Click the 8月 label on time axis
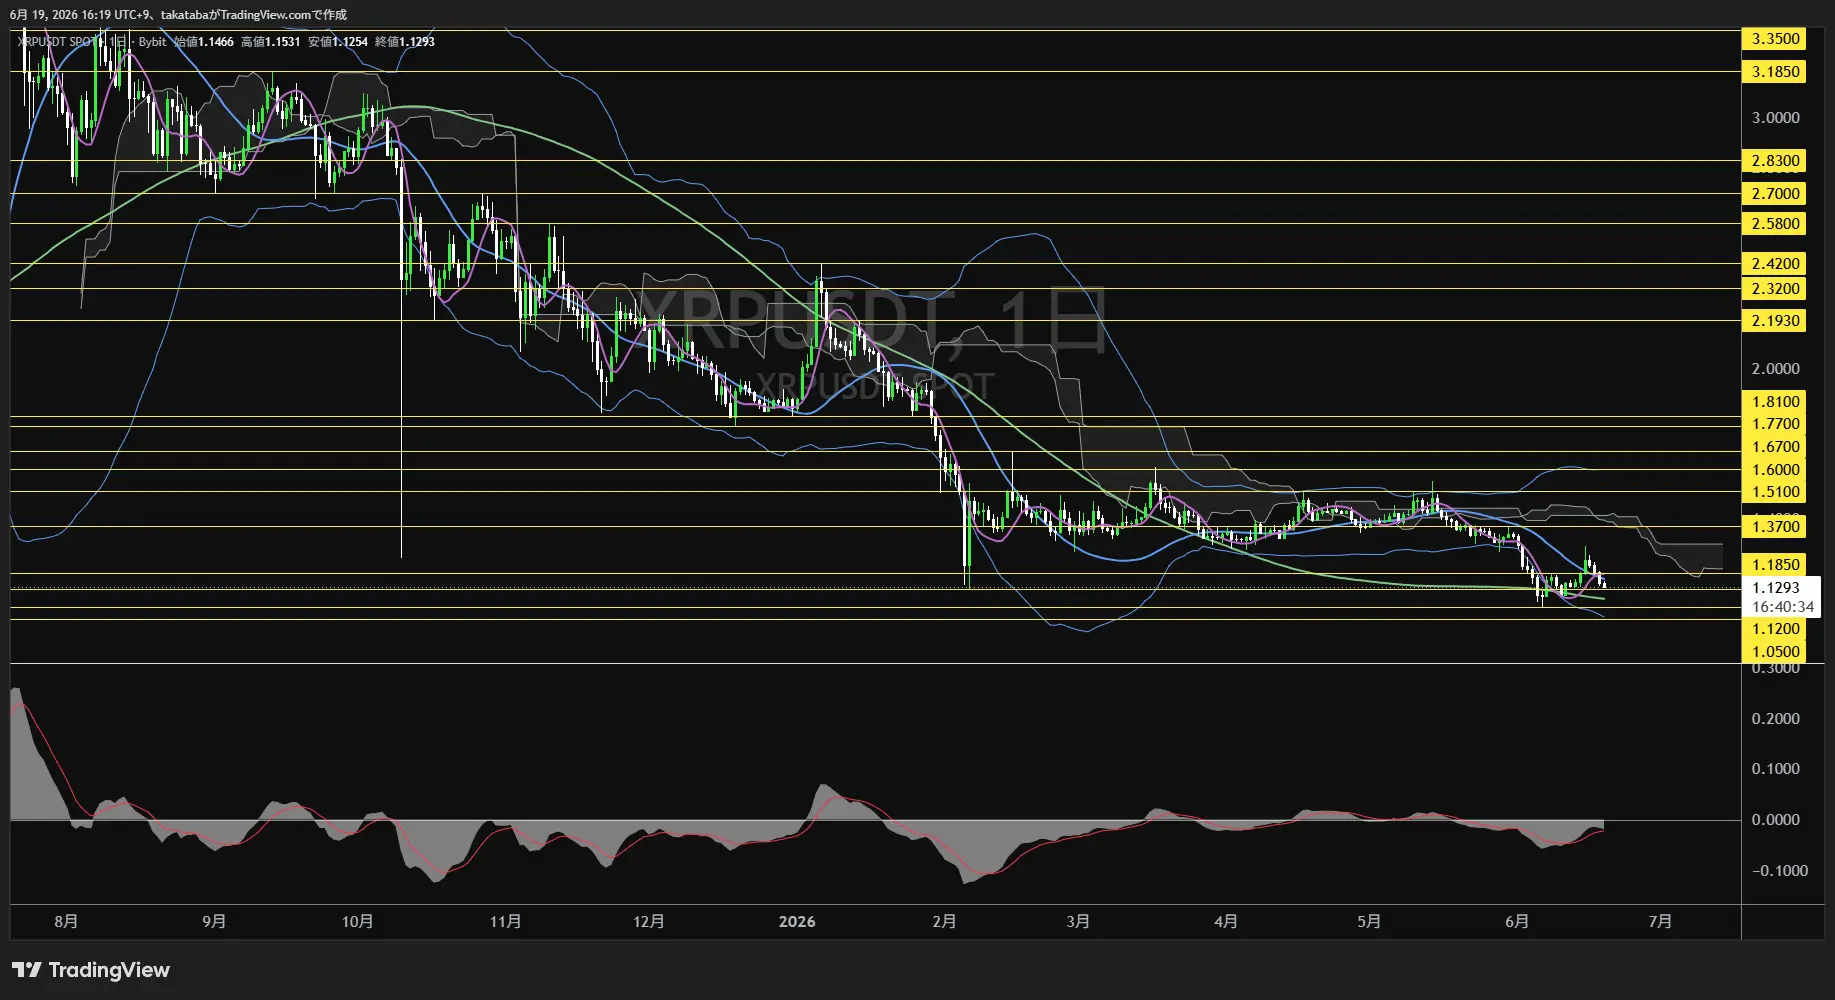This screenshot has width=1835, height=1000. coord(66,922)
